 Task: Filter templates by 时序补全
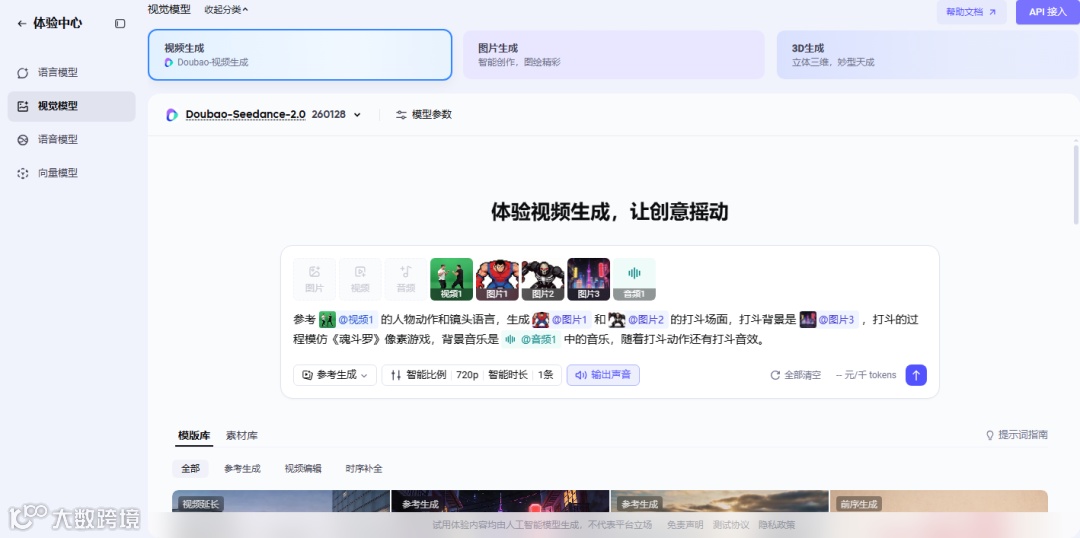tap(364, 468)
